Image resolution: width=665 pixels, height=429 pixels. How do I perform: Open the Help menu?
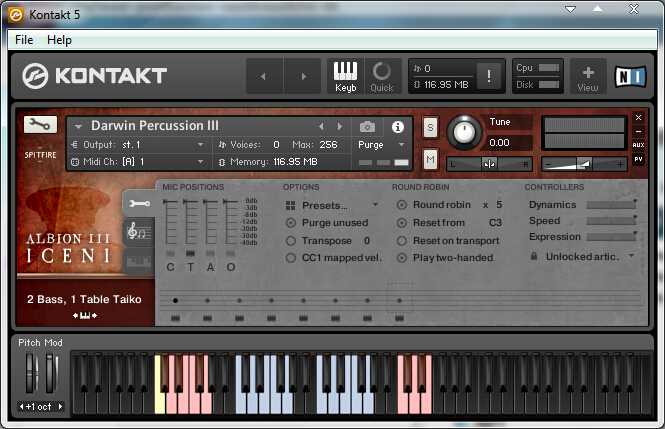[59, 40]
